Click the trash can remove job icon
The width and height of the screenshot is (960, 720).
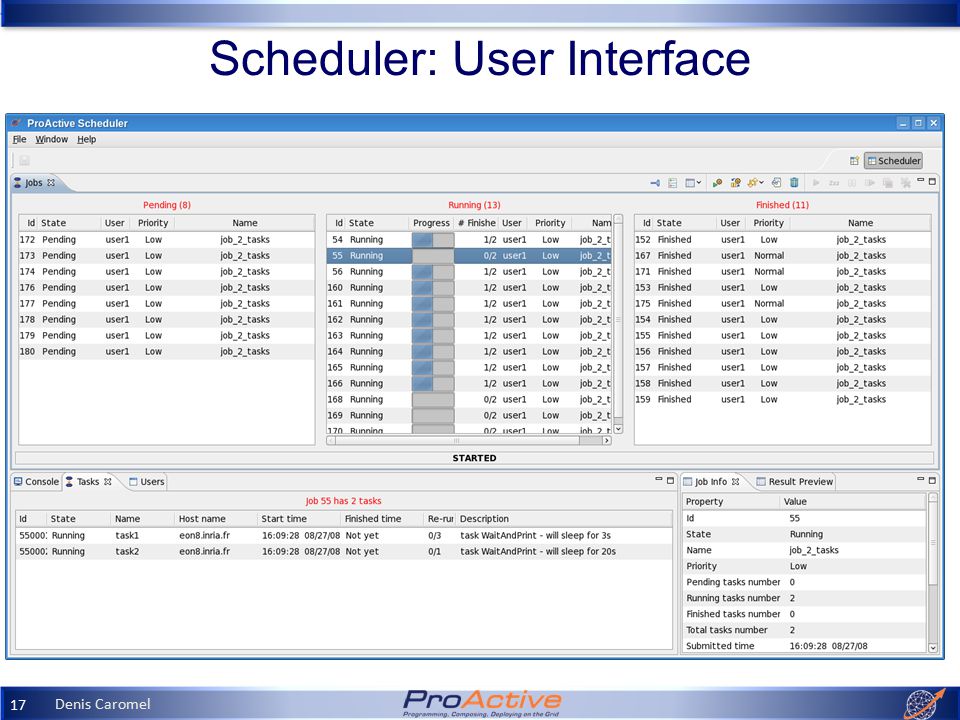[794, 182]
